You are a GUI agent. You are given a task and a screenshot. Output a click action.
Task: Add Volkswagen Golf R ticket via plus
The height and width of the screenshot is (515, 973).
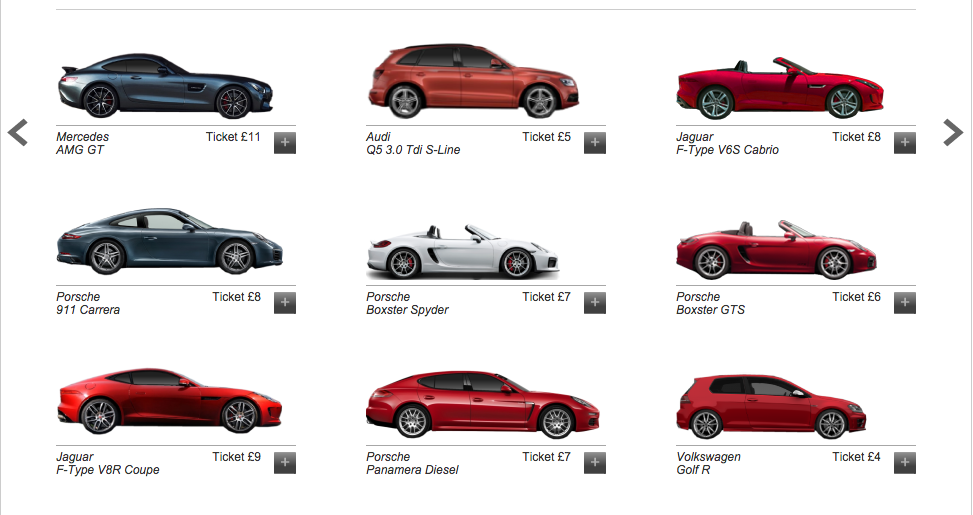(905, 463)
